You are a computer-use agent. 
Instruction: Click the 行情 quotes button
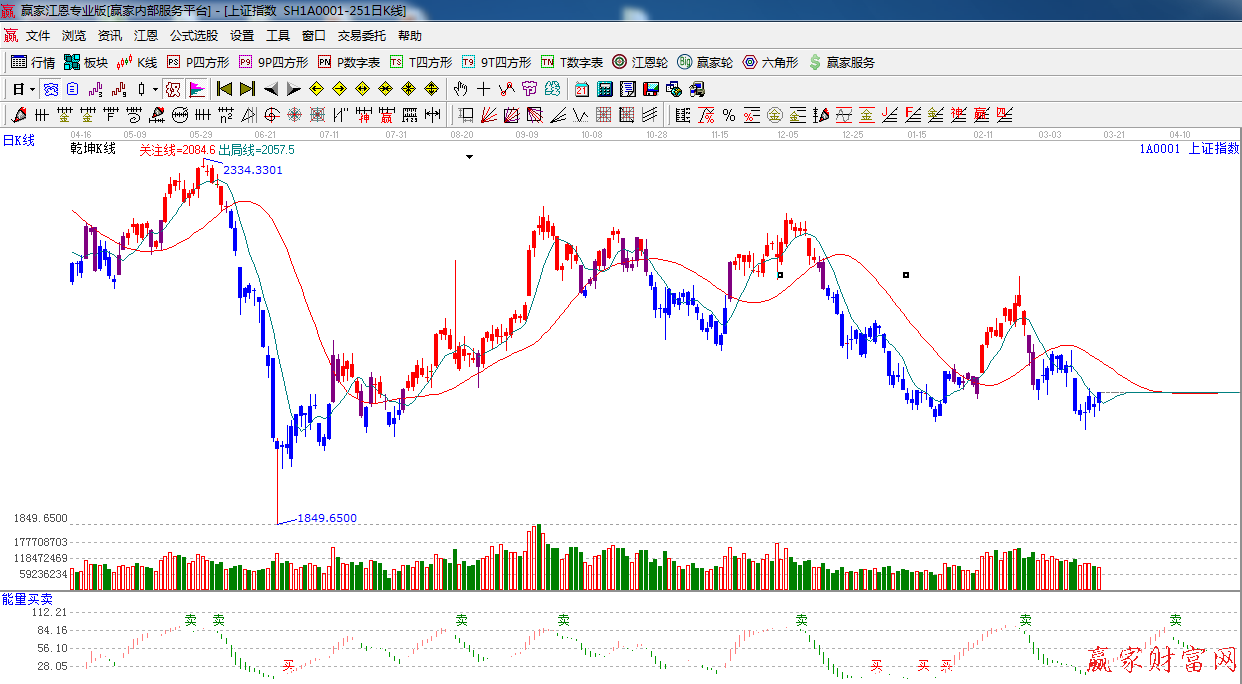pos(33,62)
